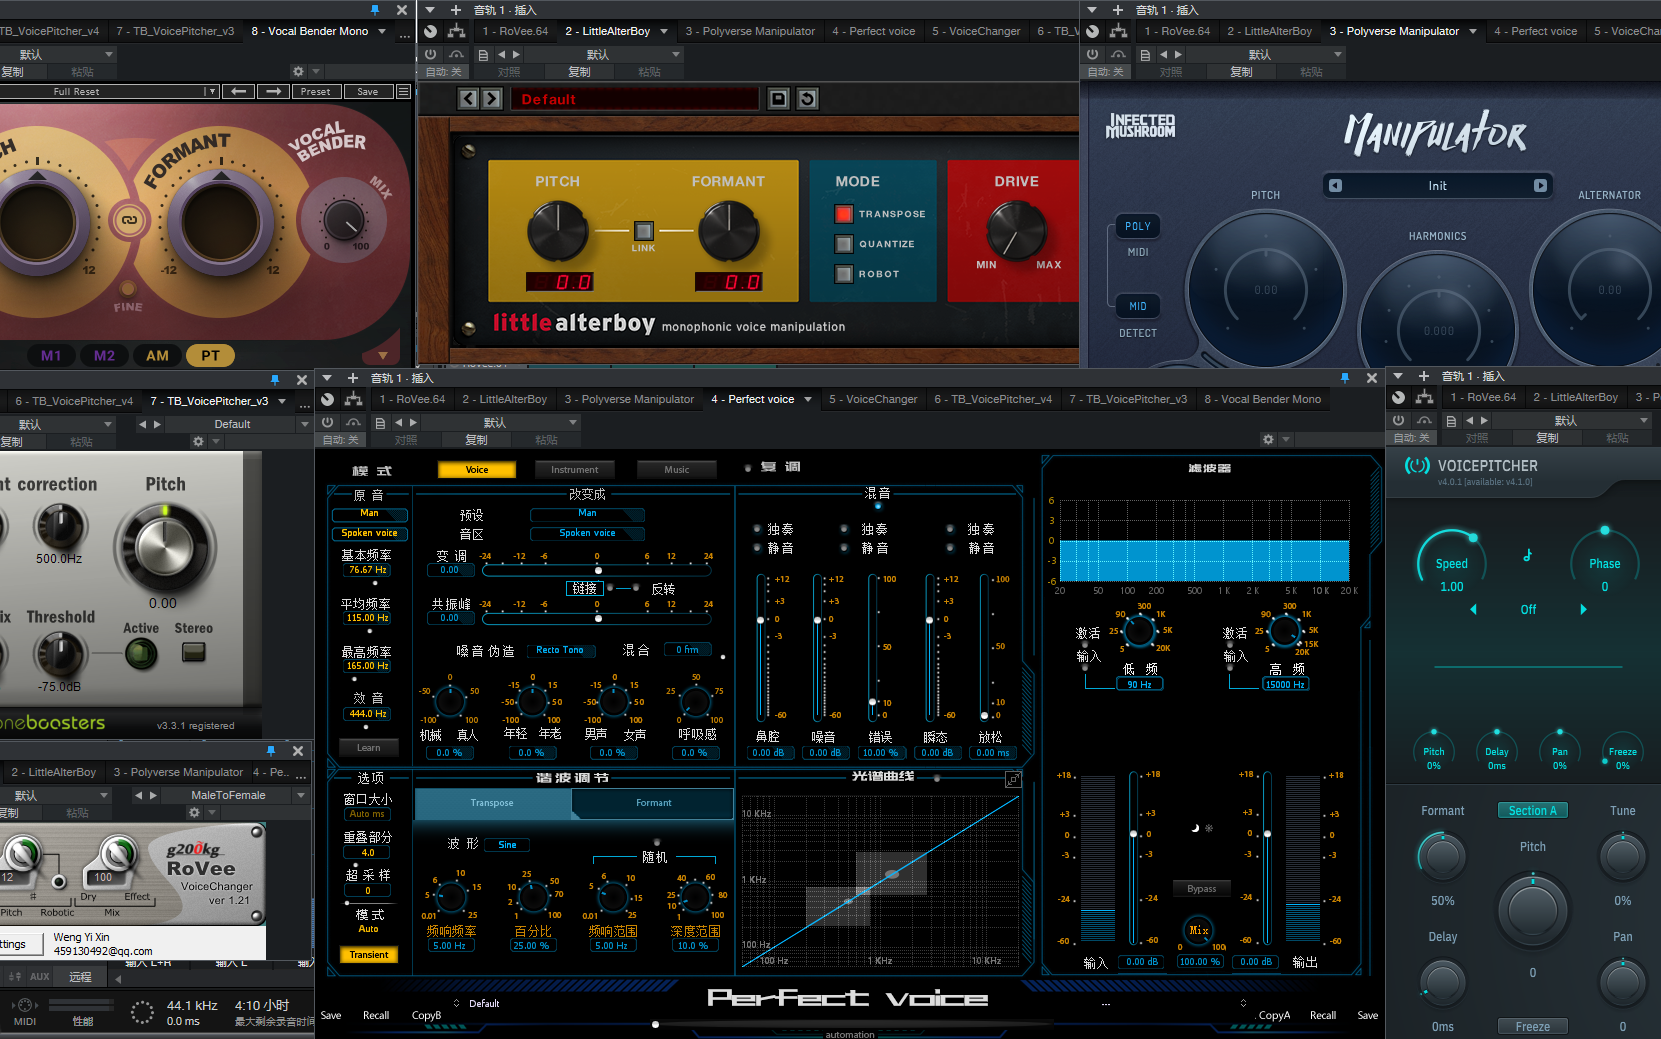Image resolution: width=1661 pixels, height=1039 pixels.
Task: Click Section A button in VoicePitcher
Action: (1532, 810)
